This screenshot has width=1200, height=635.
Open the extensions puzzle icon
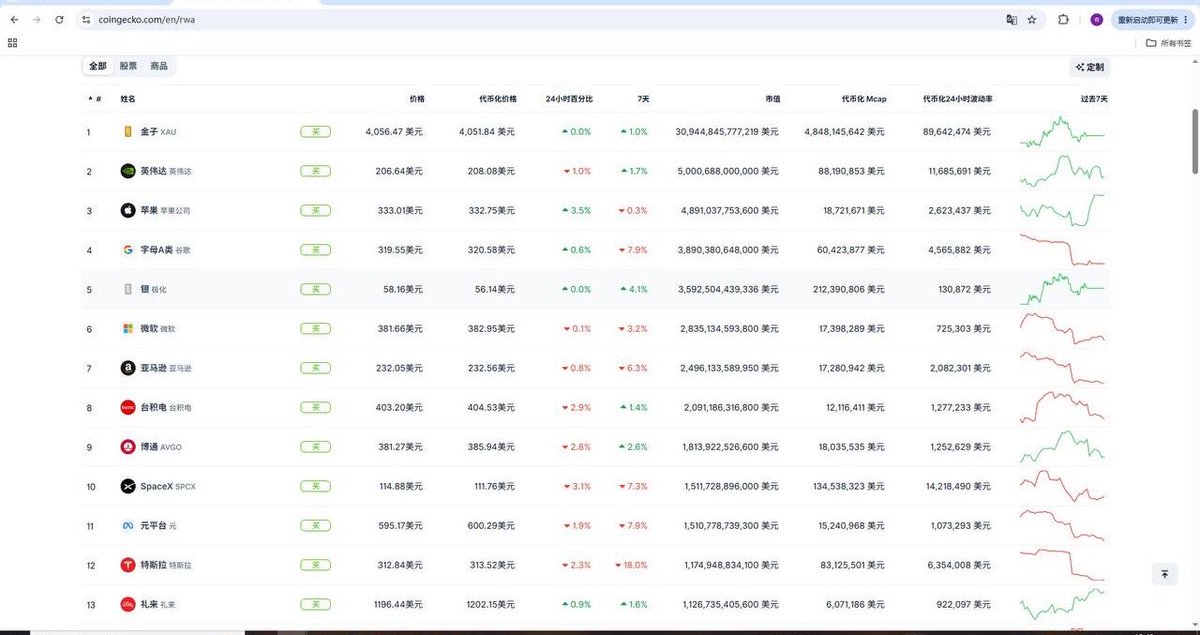click(1063, 20)
